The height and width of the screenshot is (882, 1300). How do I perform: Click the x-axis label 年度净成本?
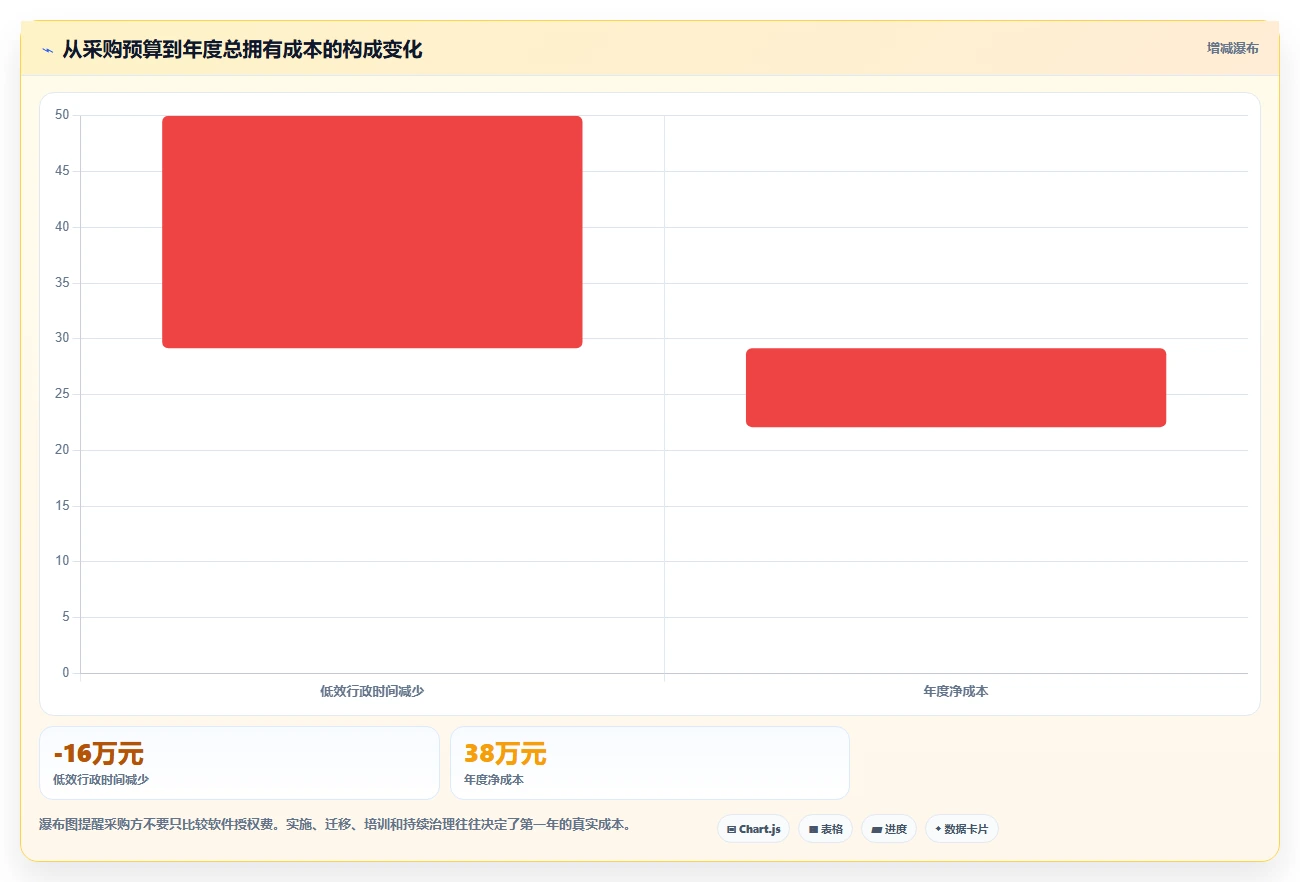click(956, 691)
